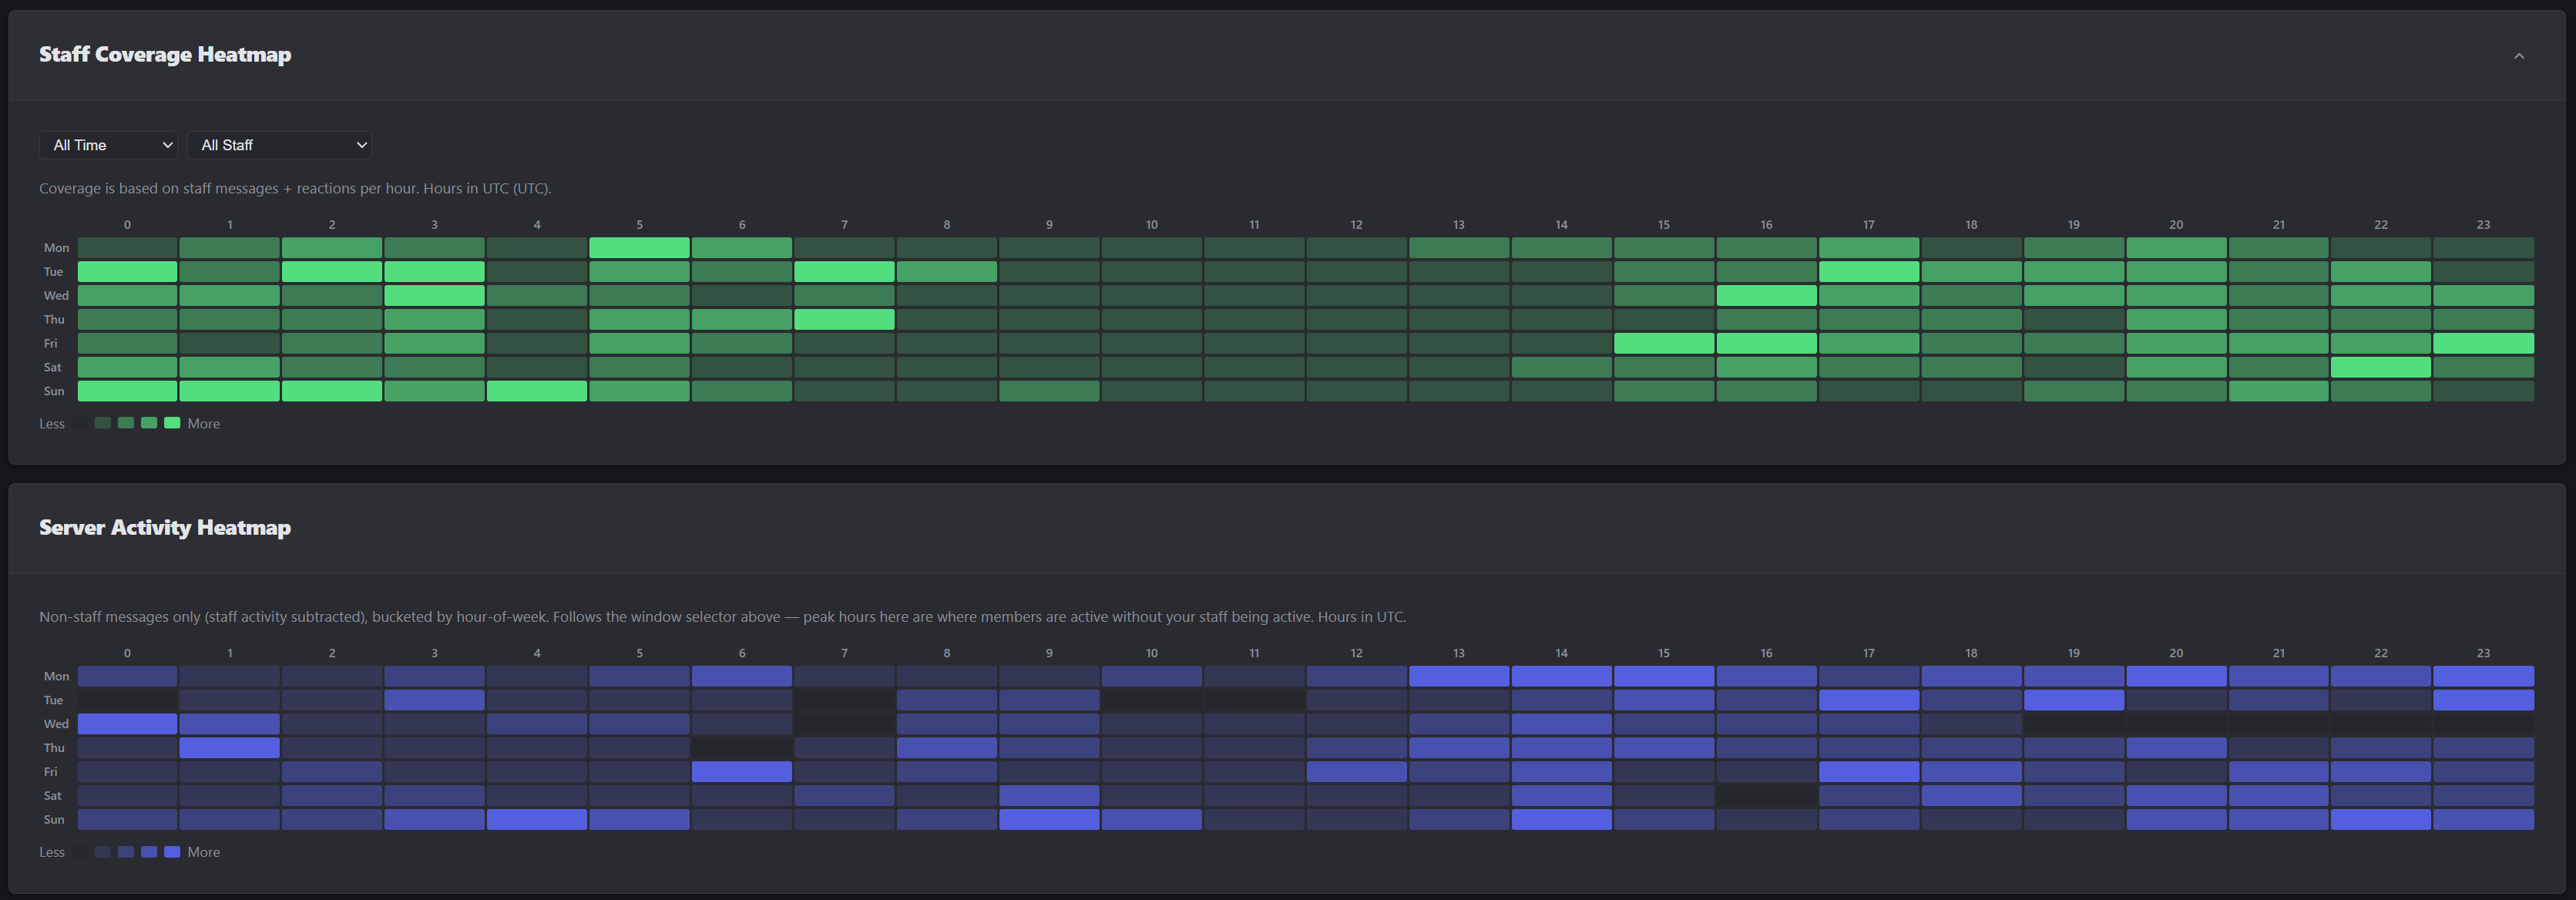Image resolution: width=2576 pixels, height=900 pixels.
Task: Open the All Time range dropdown
Action: click(108, 145)
